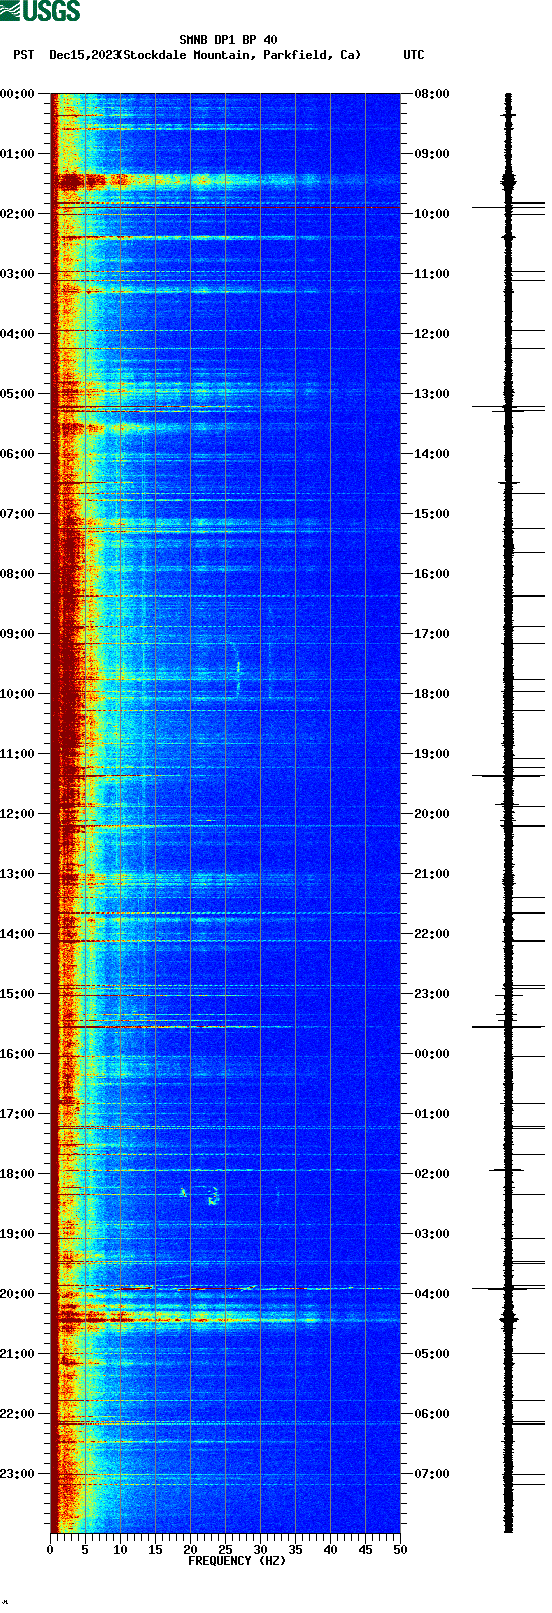Viewport: 552px width, 1613px height.
Task: Click the '01:00' PST time label
Action: (x=17, y=154)
